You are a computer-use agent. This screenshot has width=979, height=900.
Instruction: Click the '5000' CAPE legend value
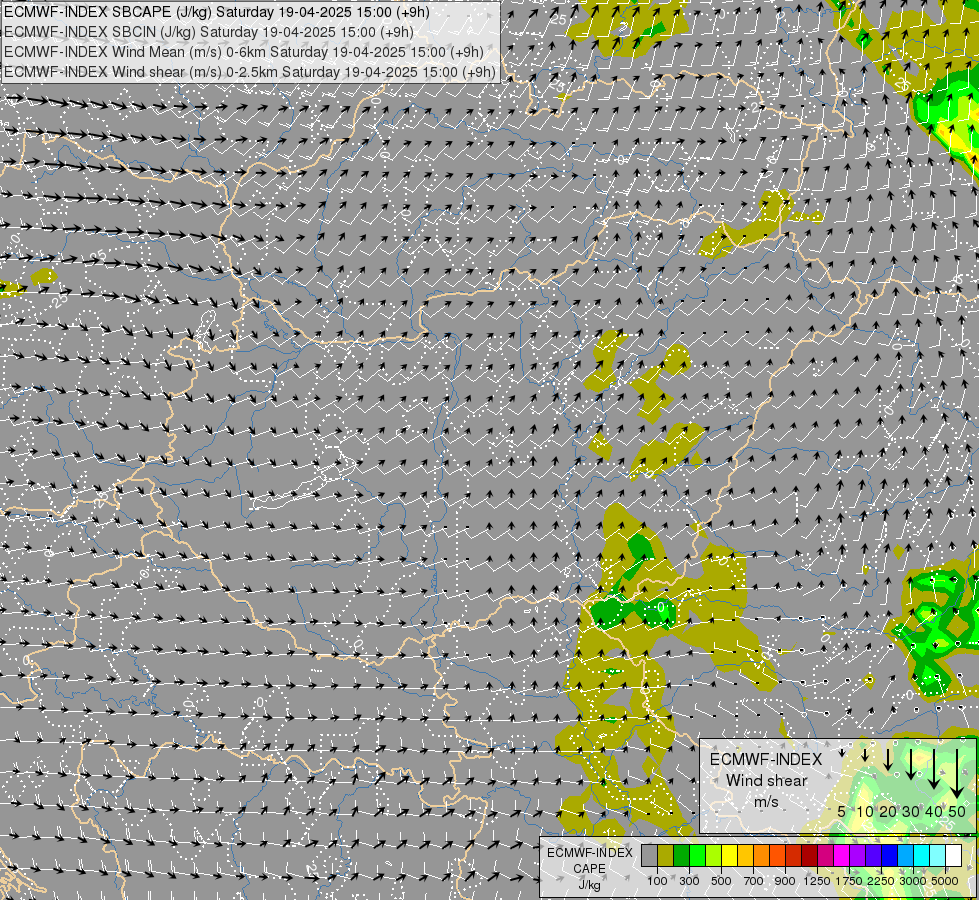pos(945,881)
